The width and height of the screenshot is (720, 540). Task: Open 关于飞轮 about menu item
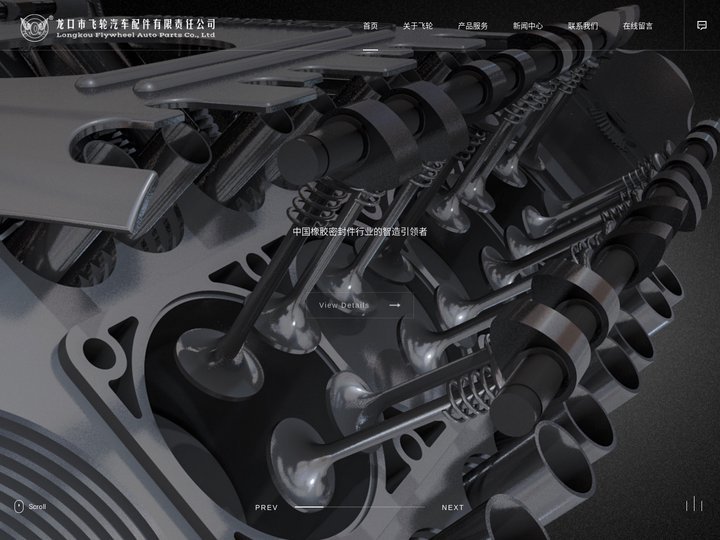418,26
